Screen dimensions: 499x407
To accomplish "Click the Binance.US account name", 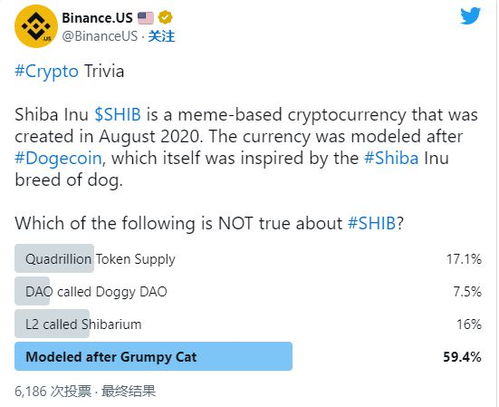I will (97, 18).
